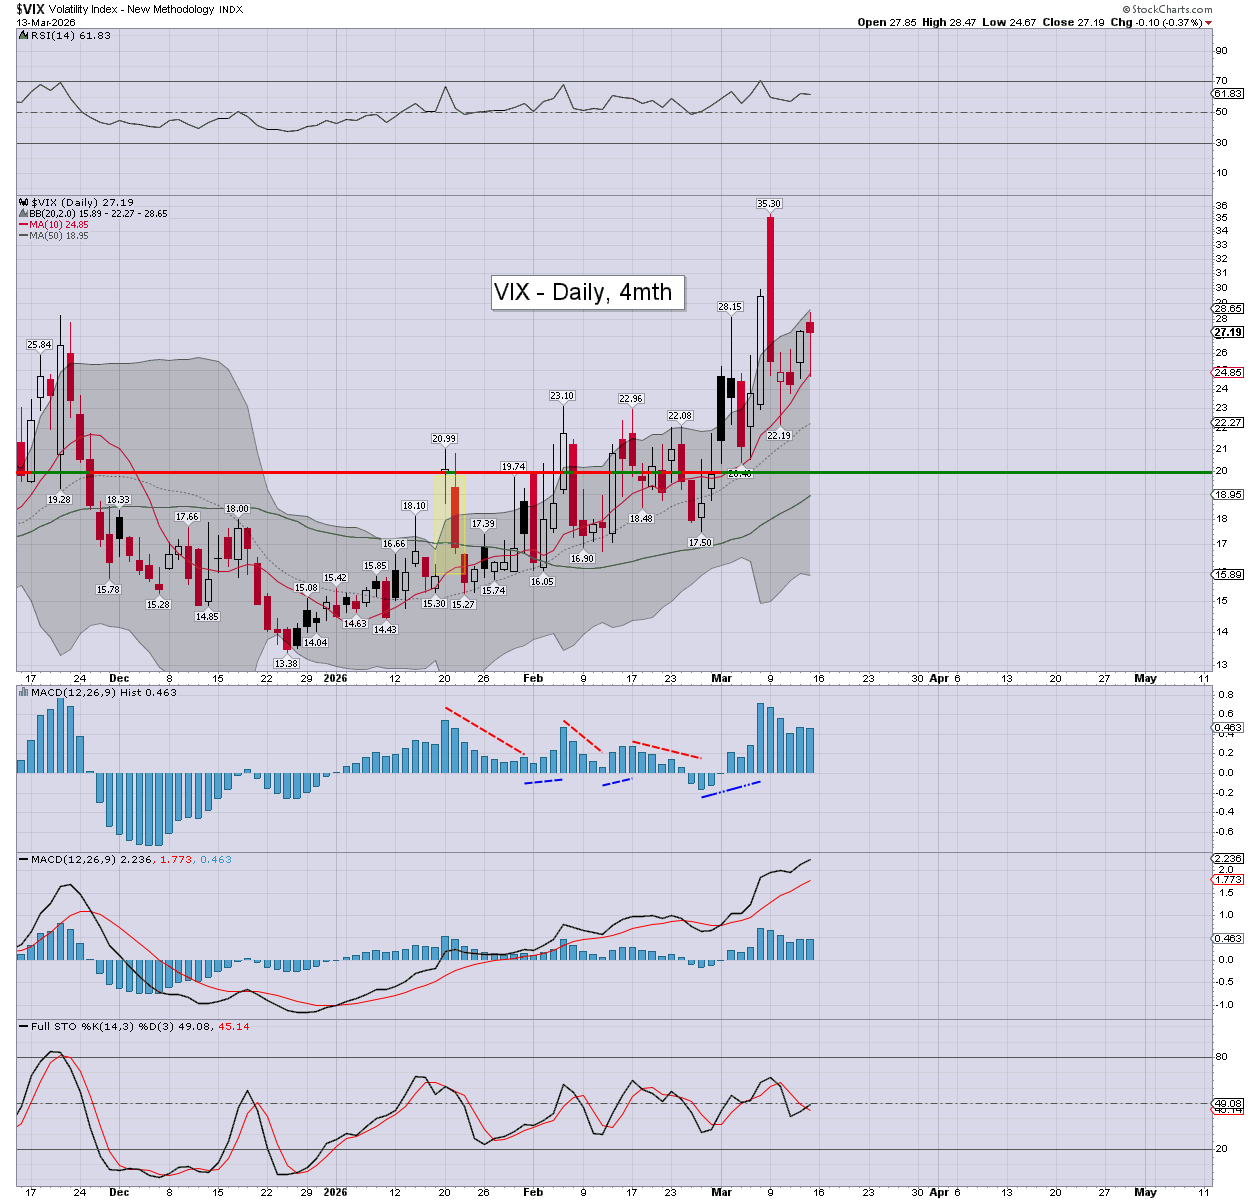Image resolution: width=1250 pixels, height=1200 pixels.
Task: Click the 18.95 MA(50) axis tag
Action: coord(1227,495)
